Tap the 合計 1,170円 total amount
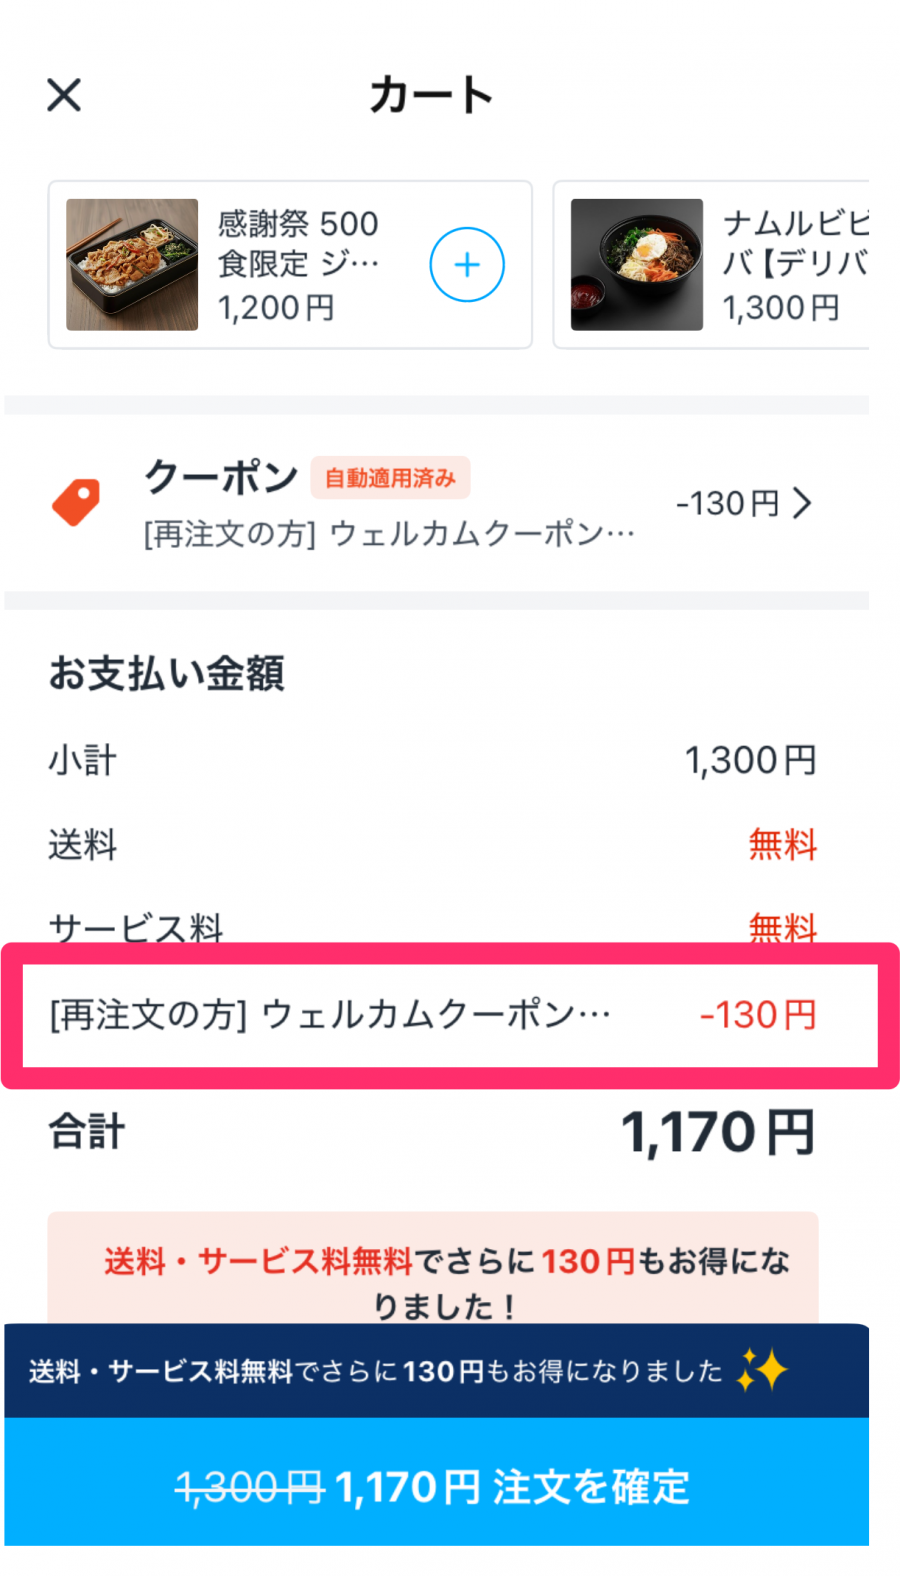Image resolution: width=900 pixels, height=1576 pixels. (x=718, y=1133)
